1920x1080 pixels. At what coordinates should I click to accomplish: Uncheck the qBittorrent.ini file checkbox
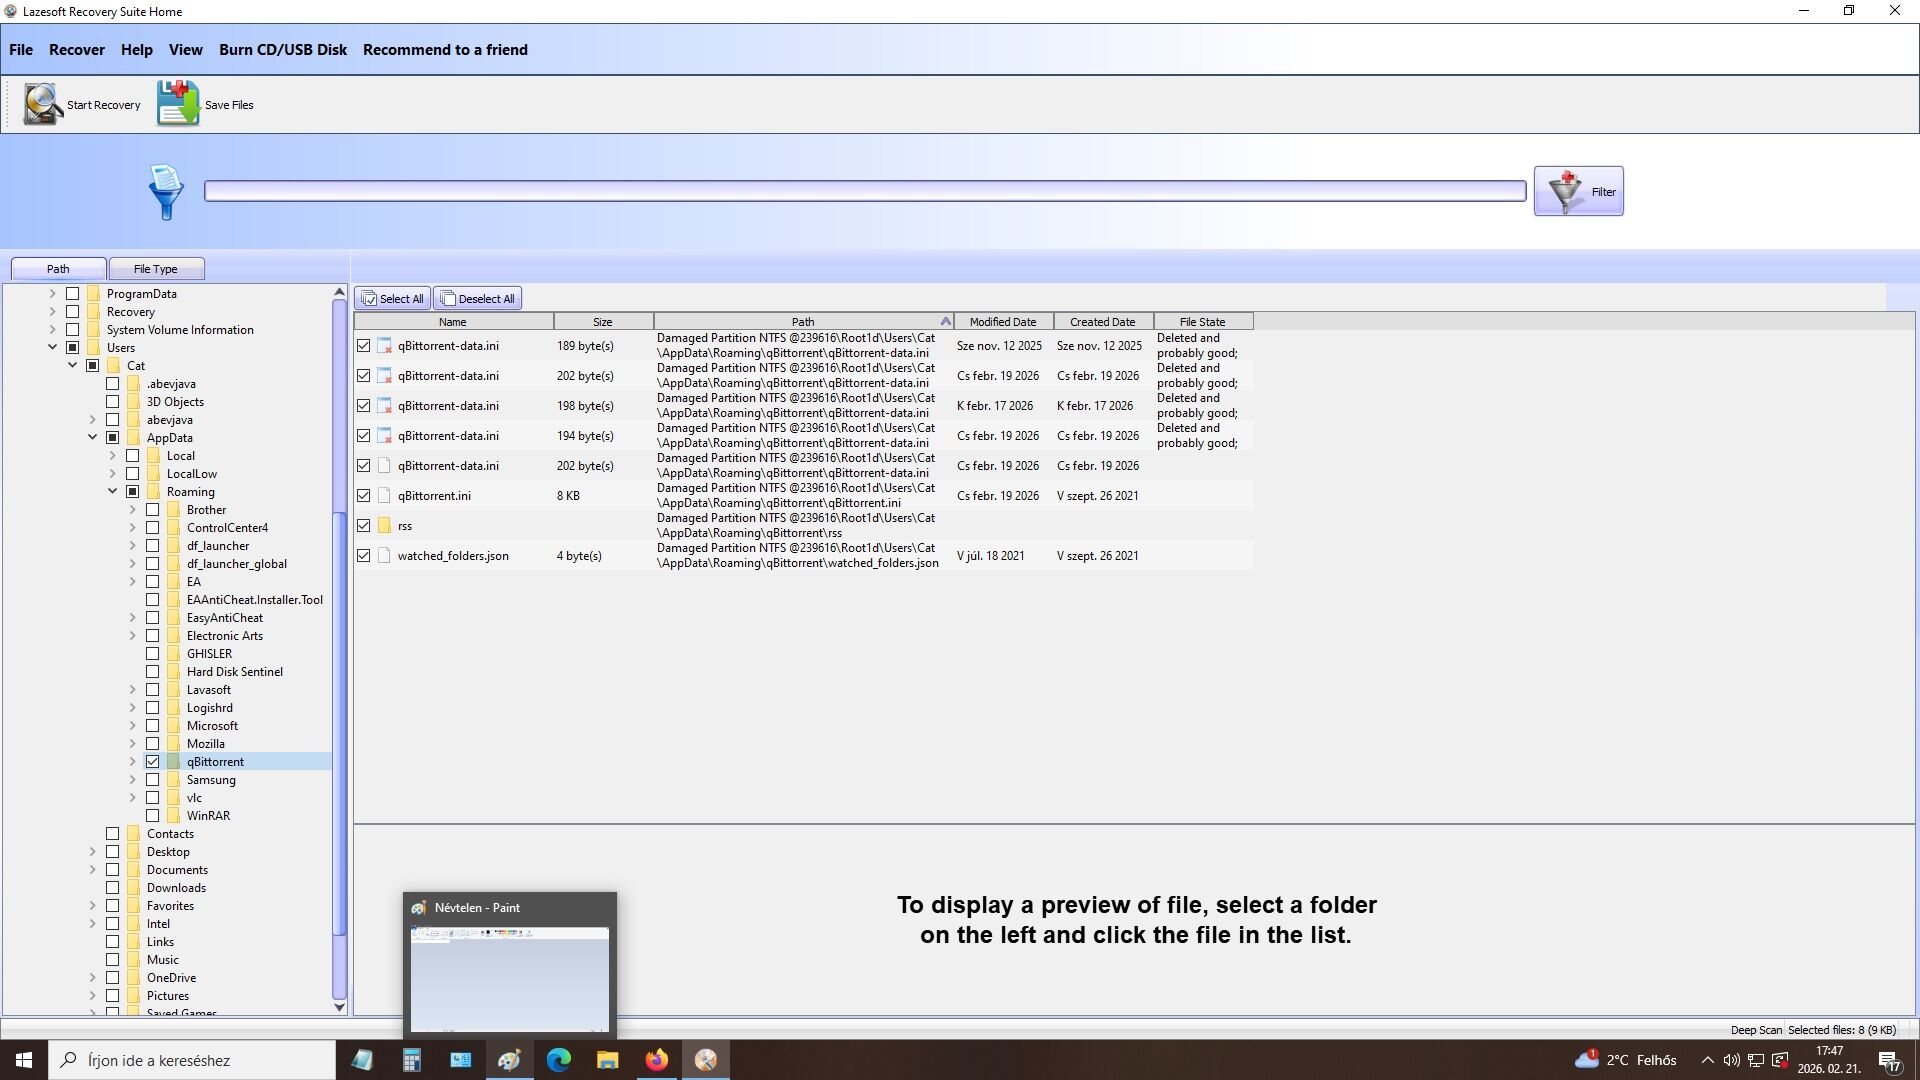364,496
